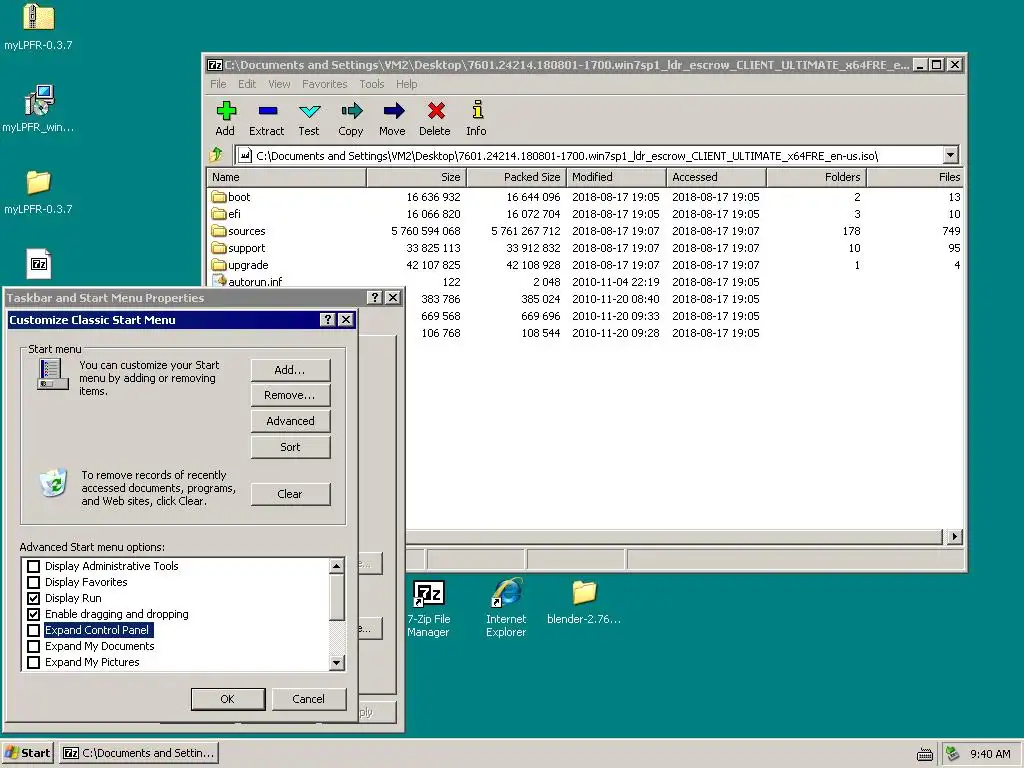Check the Expand My Pictures option
Screen dimensions: 1024x768
[x=33, y=662]
